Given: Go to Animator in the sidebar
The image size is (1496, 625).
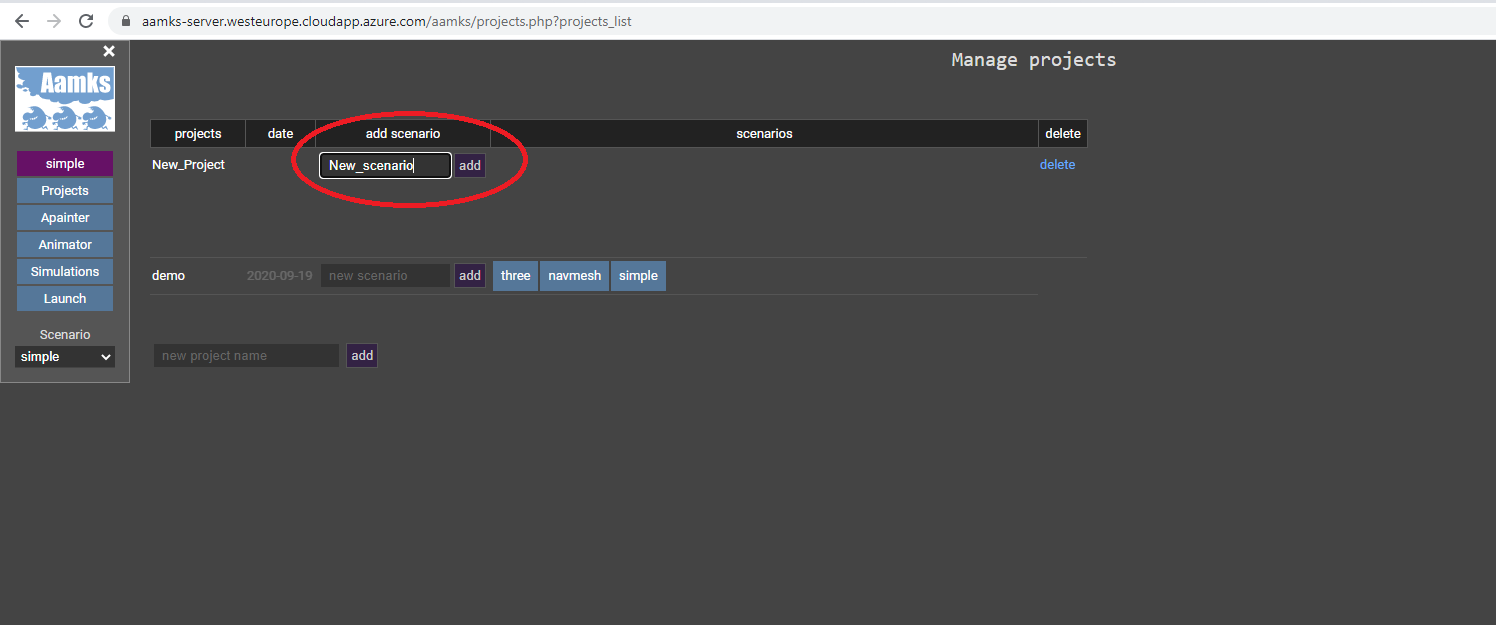Looking at the screenshot, I should pos(65,245).
